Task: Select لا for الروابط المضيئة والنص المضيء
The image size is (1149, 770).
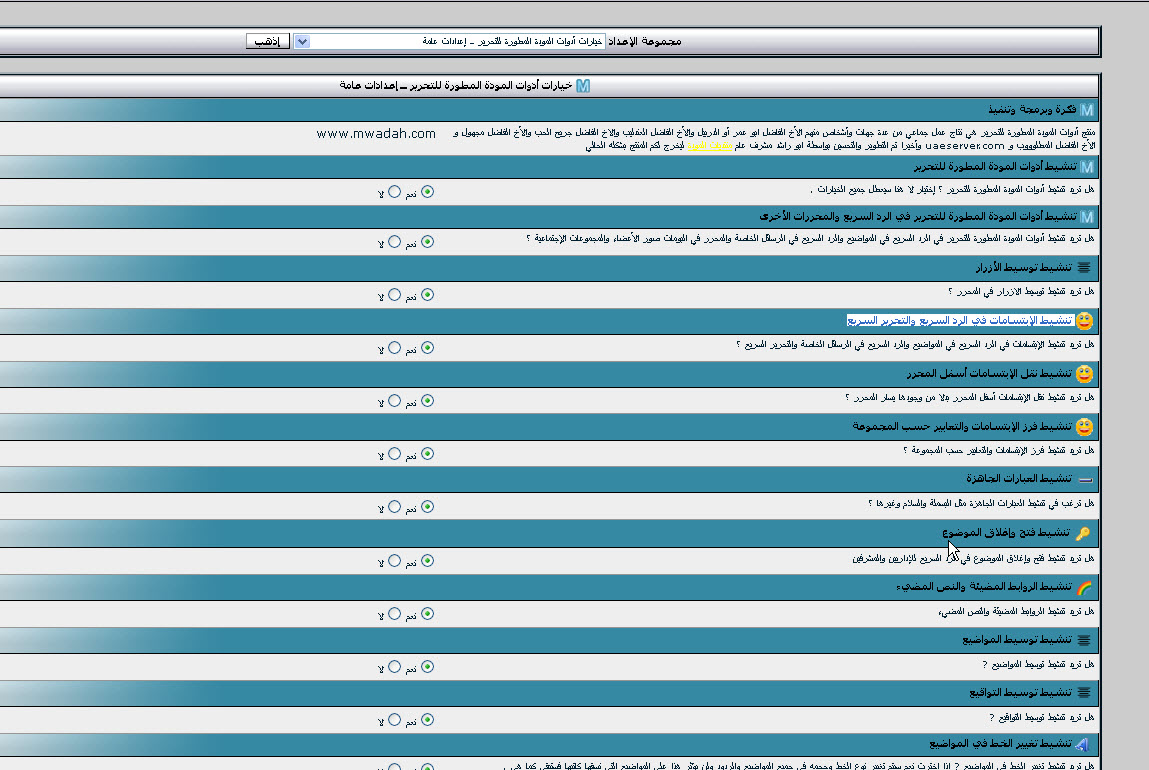Action: [394, 614]
